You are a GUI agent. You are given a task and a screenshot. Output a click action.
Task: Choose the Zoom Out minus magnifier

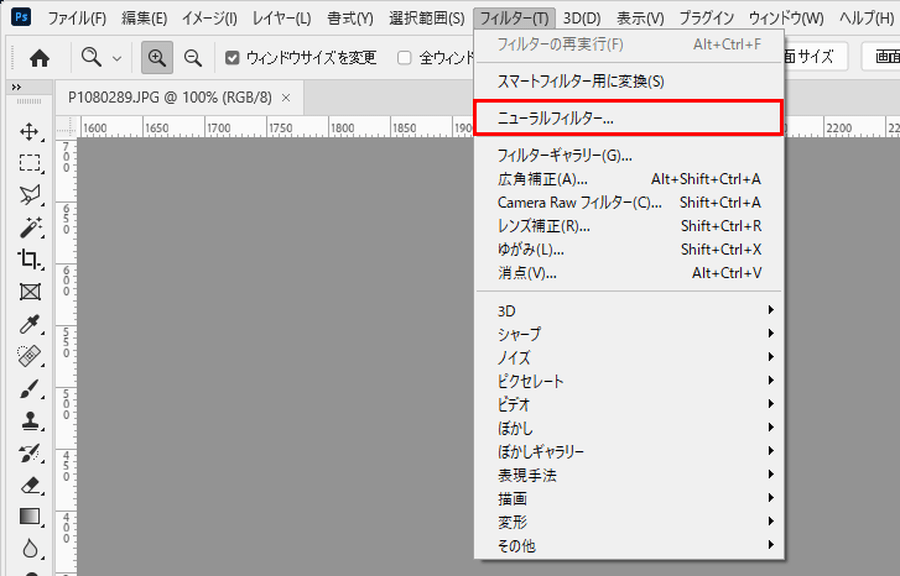point(193,58)
